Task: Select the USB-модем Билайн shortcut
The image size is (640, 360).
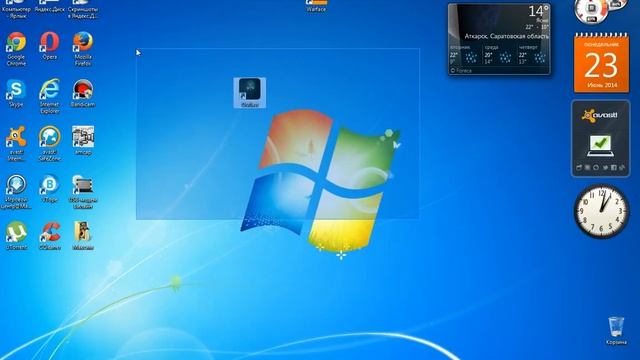Action: [x=83, y=192]
